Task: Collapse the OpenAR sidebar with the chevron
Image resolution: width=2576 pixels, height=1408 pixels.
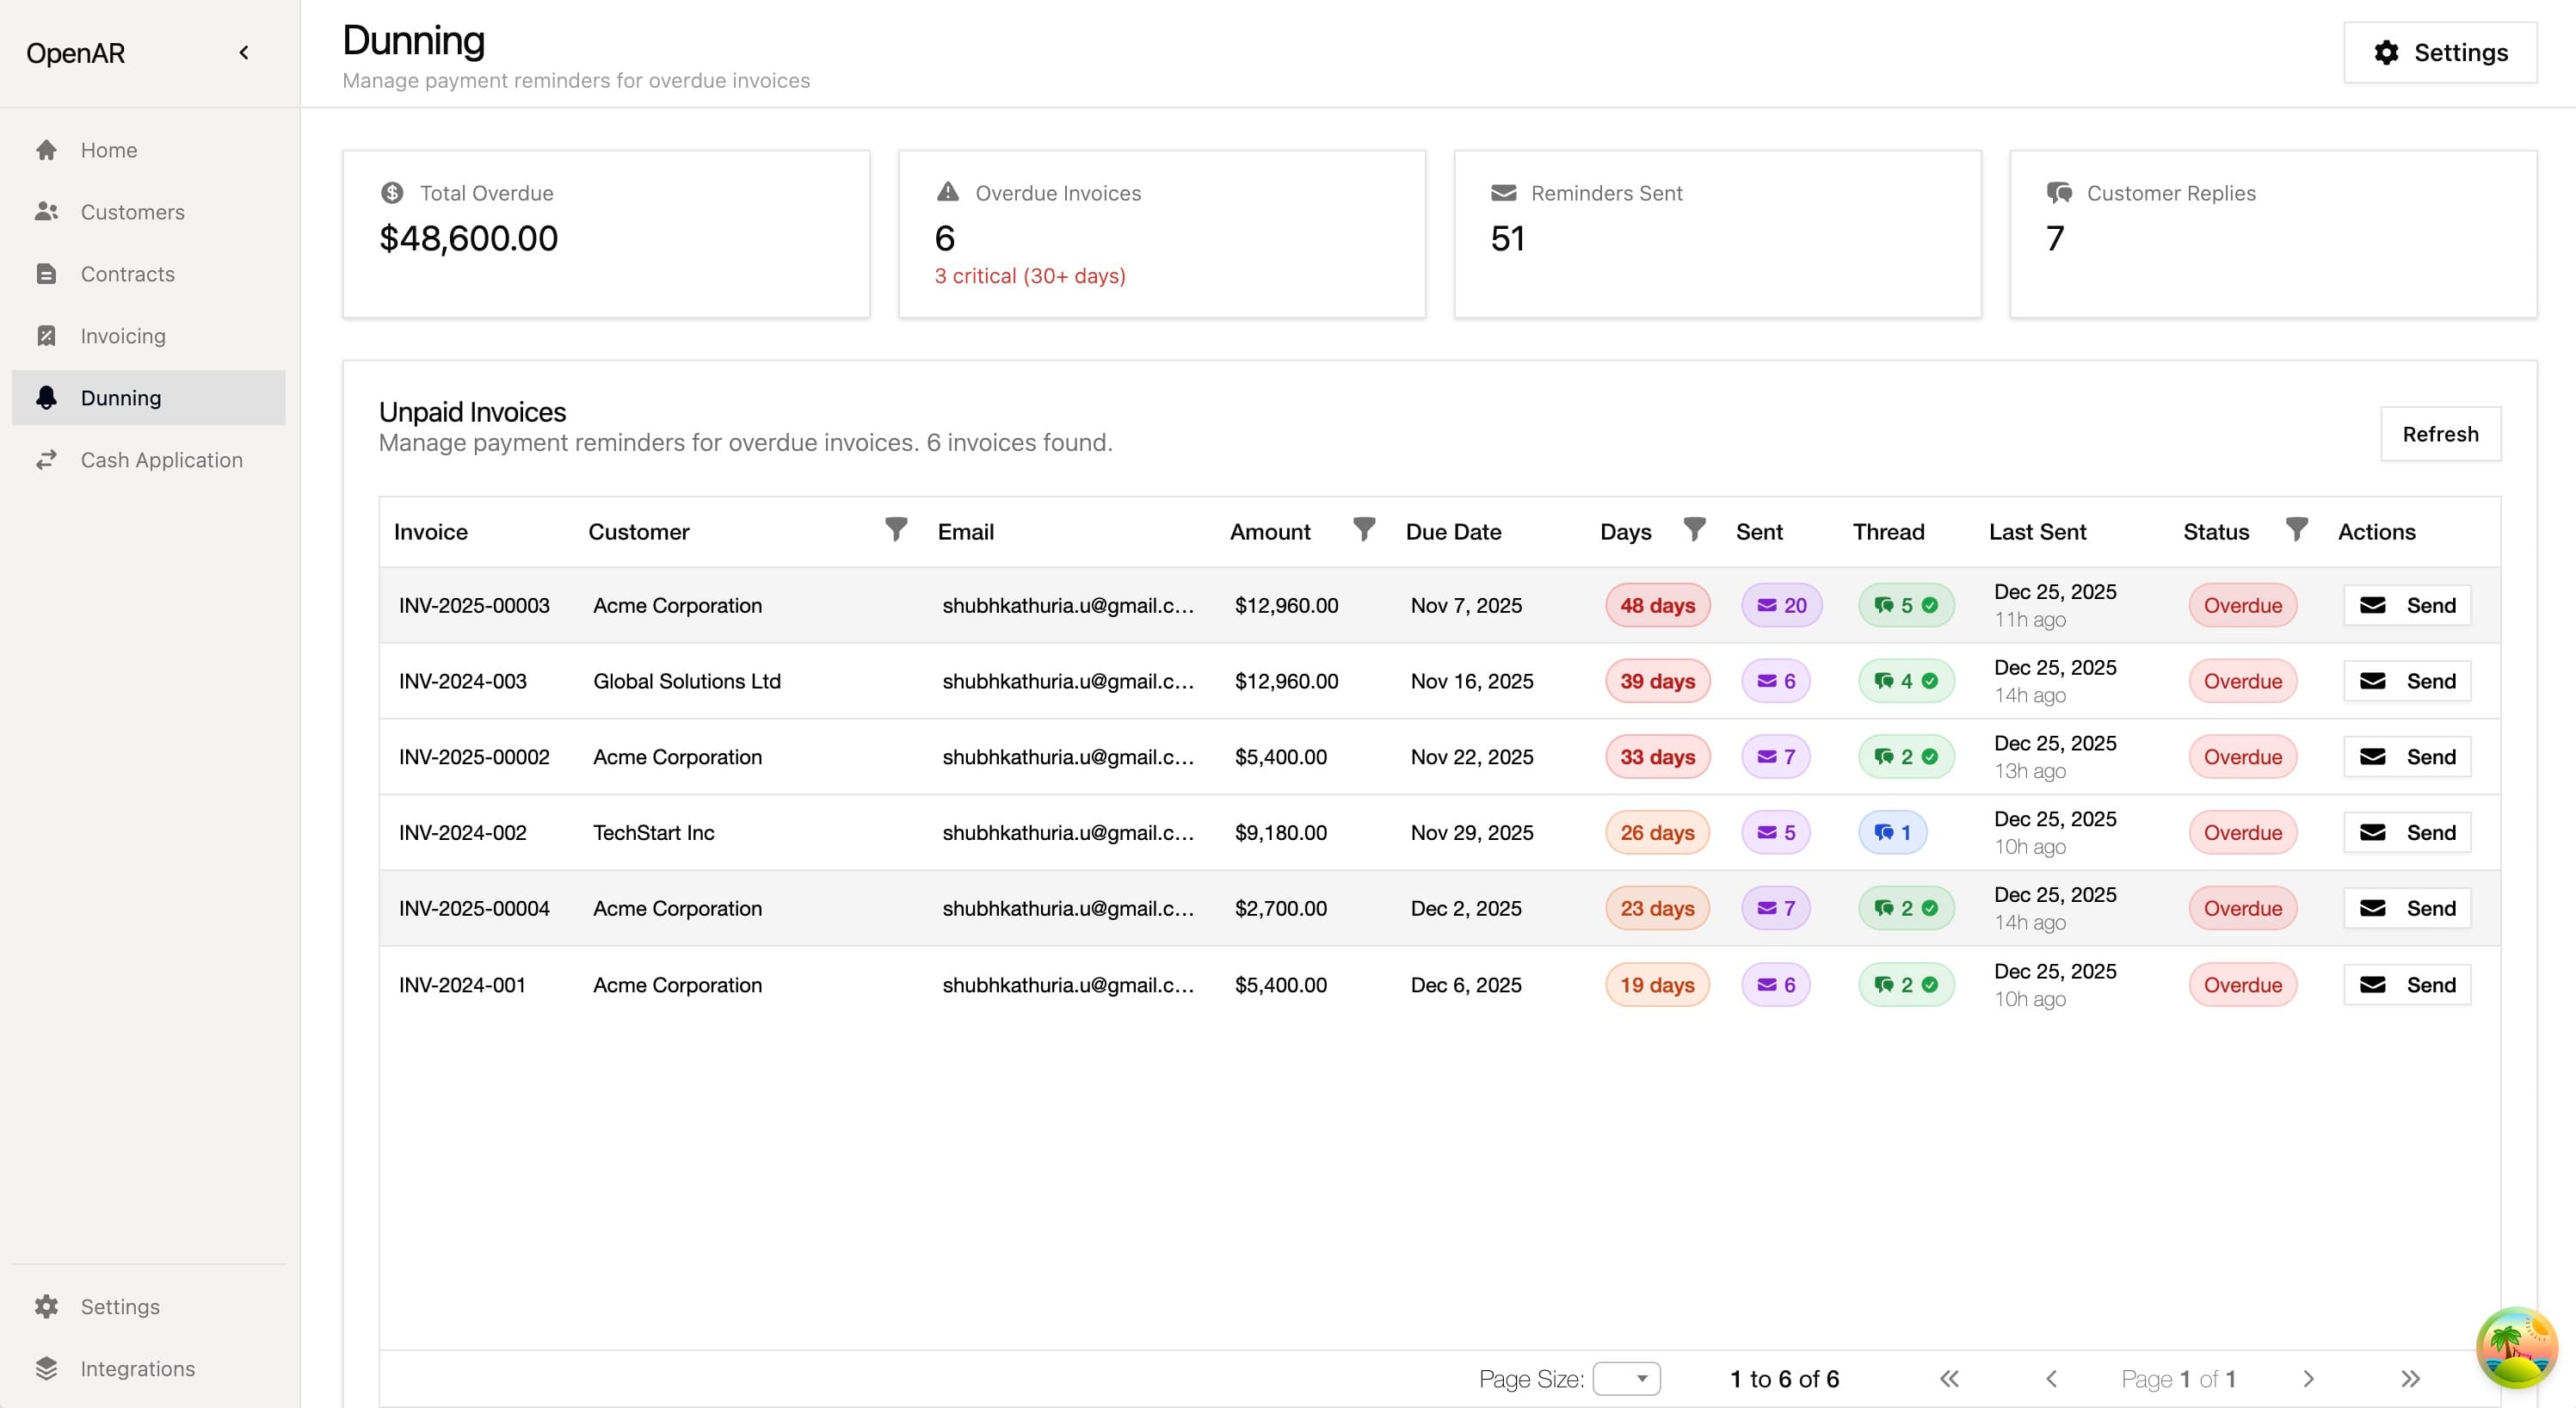Action: point(243,52)
